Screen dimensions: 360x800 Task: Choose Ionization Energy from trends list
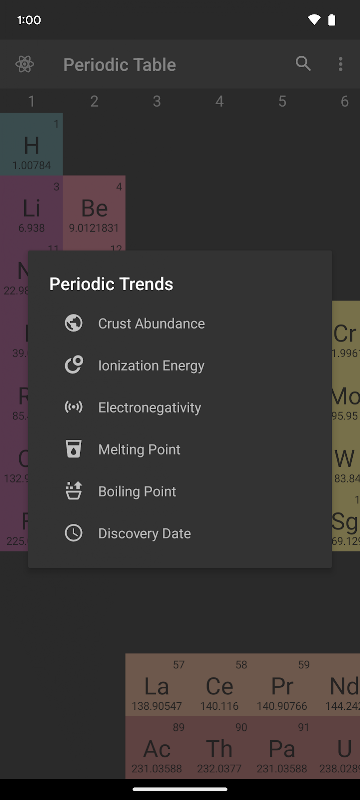click(179, 365)
